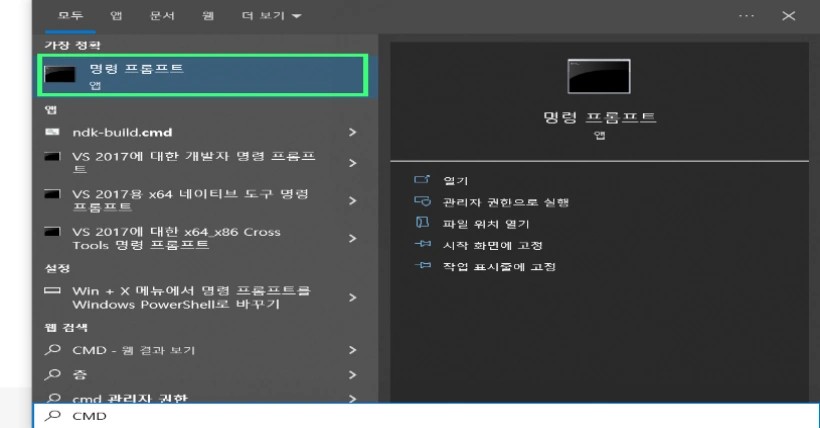The width and height of the screenshot is (820, 428).
Task: Click the black Command Prompt icon in best match
Action: point(60,74)
